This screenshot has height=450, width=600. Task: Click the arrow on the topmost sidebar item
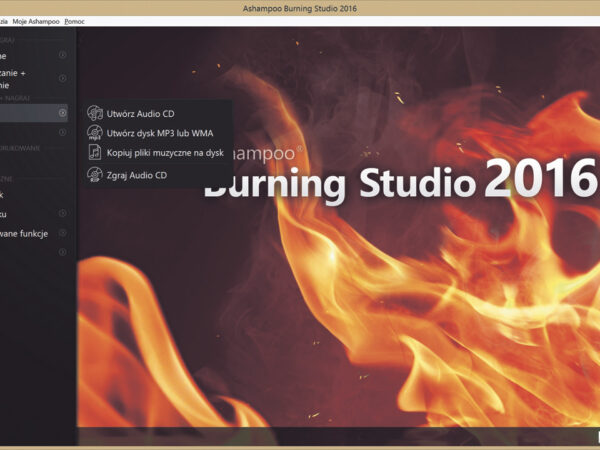62,56
